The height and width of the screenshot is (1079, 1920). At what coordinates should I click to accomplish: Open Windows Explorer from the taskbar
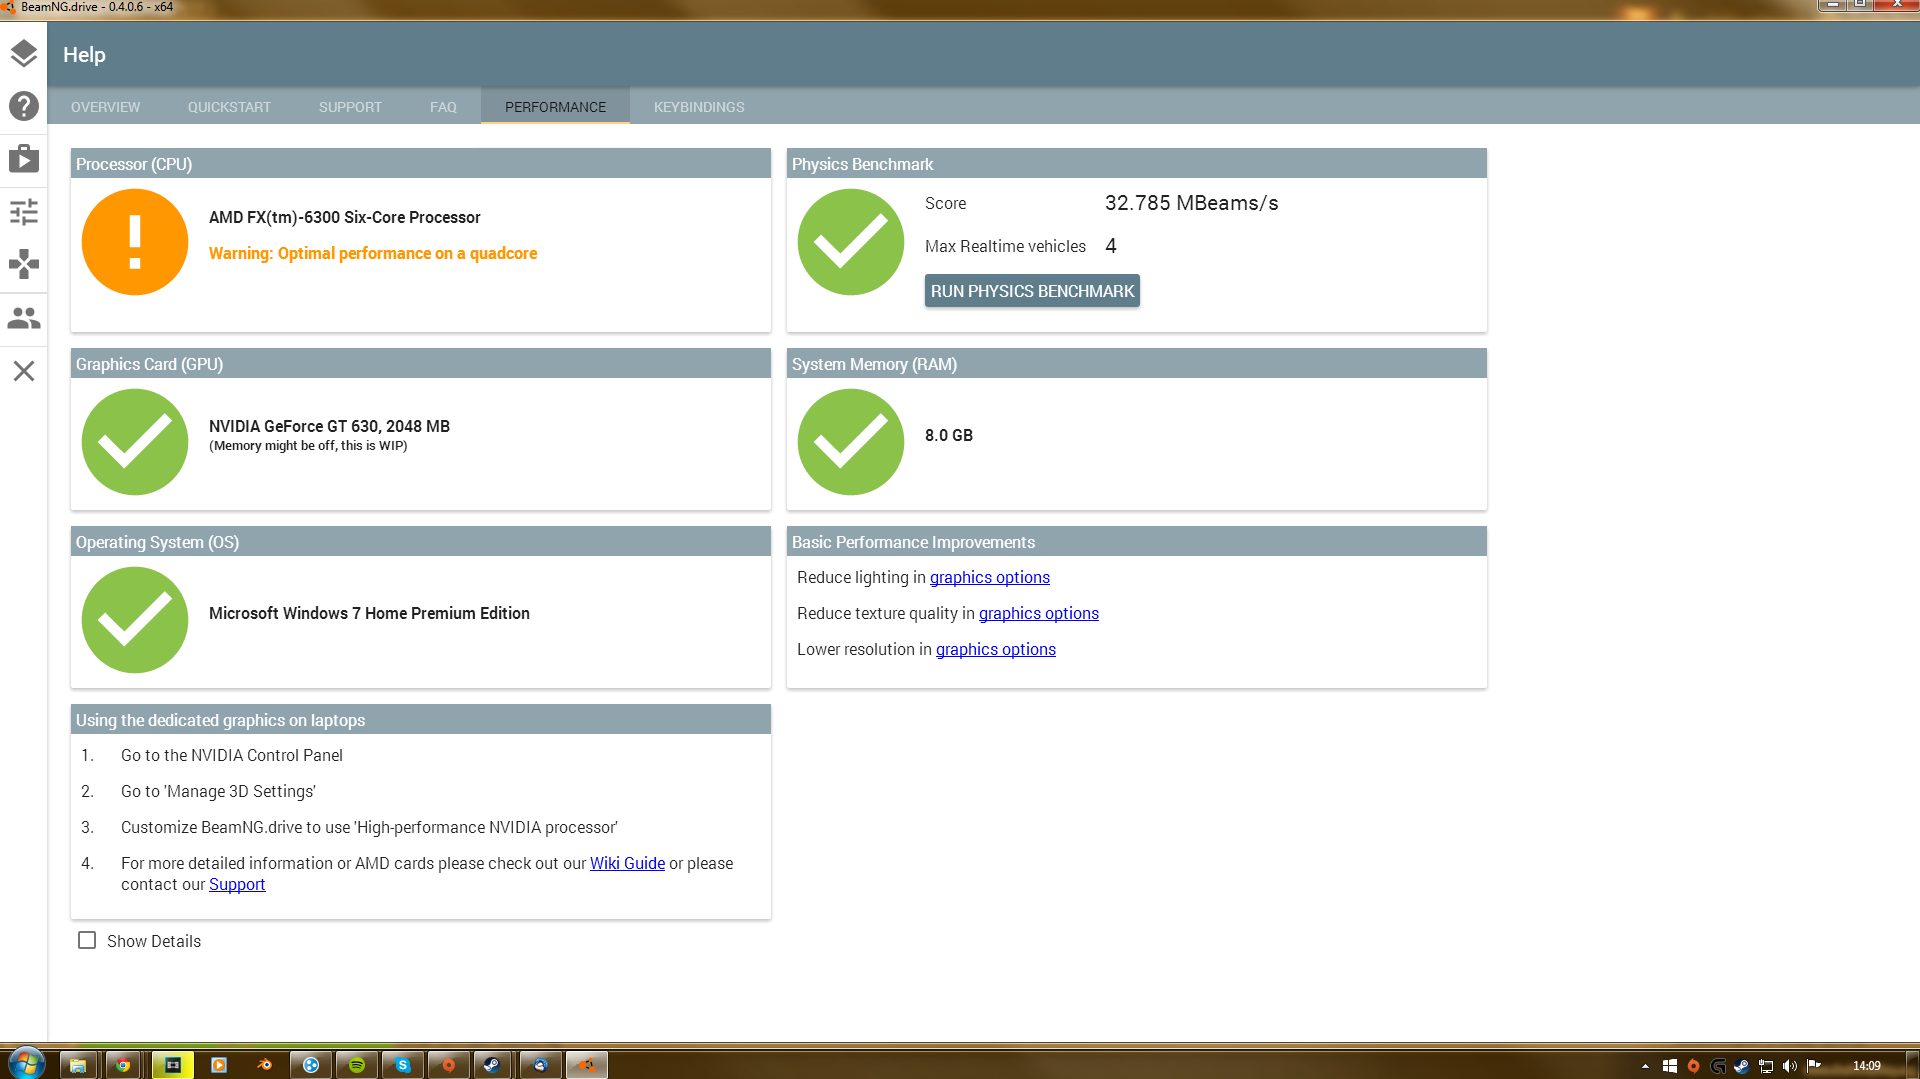78,1065
